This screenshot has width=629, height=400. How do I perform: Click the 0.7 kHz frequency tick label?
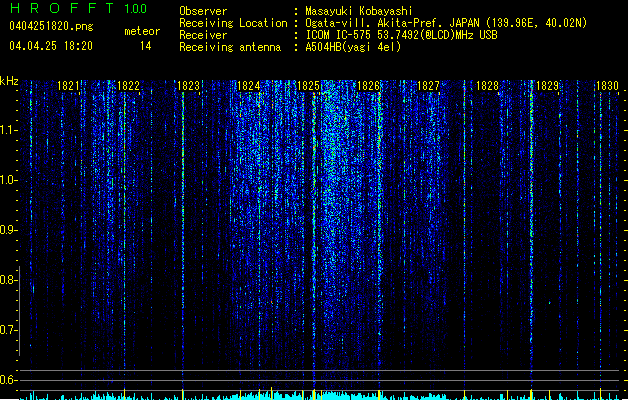click(9, 330)
